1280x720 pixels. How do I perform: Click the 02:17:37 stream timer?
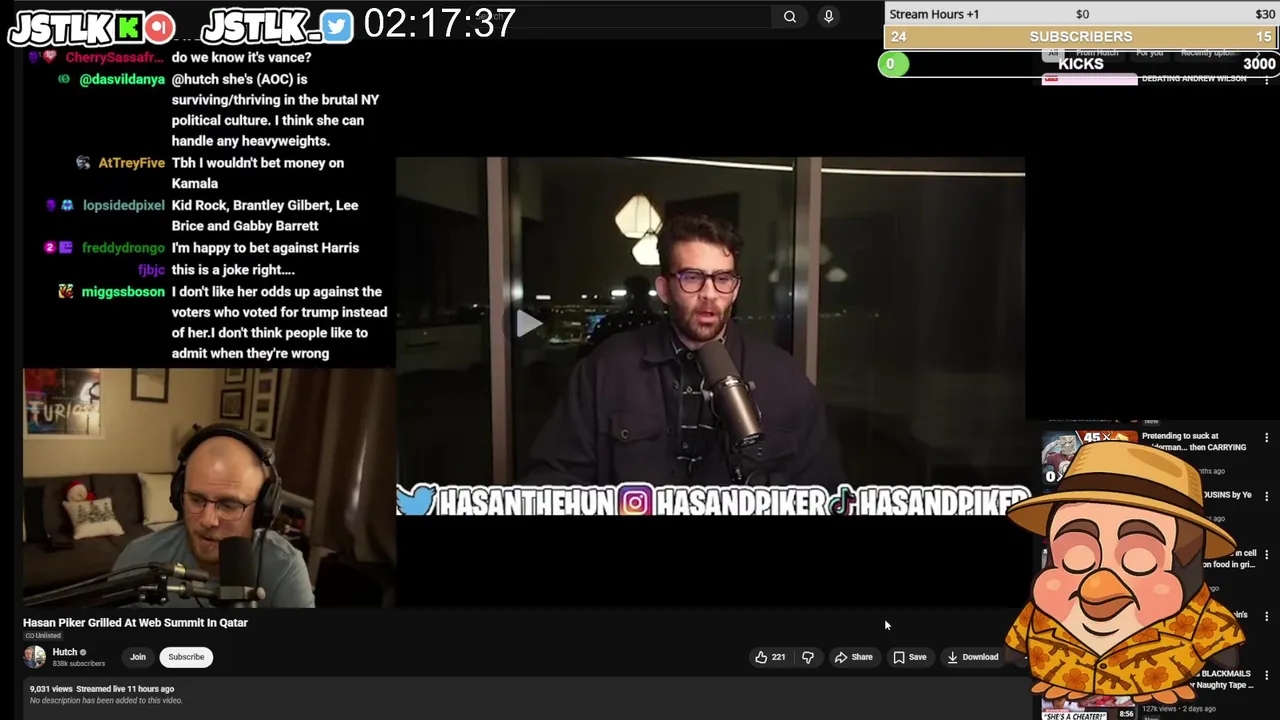tap(440, 23)
